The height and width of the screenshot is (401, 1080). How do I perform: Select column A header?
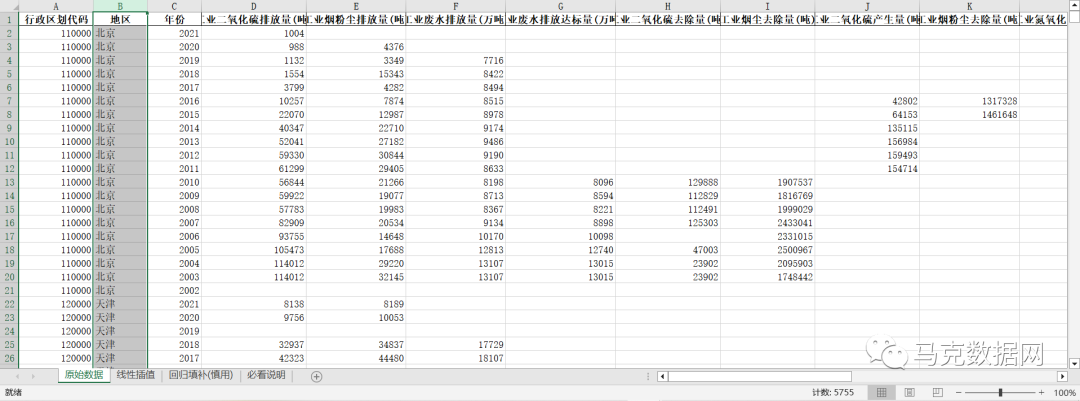point(56,6)
